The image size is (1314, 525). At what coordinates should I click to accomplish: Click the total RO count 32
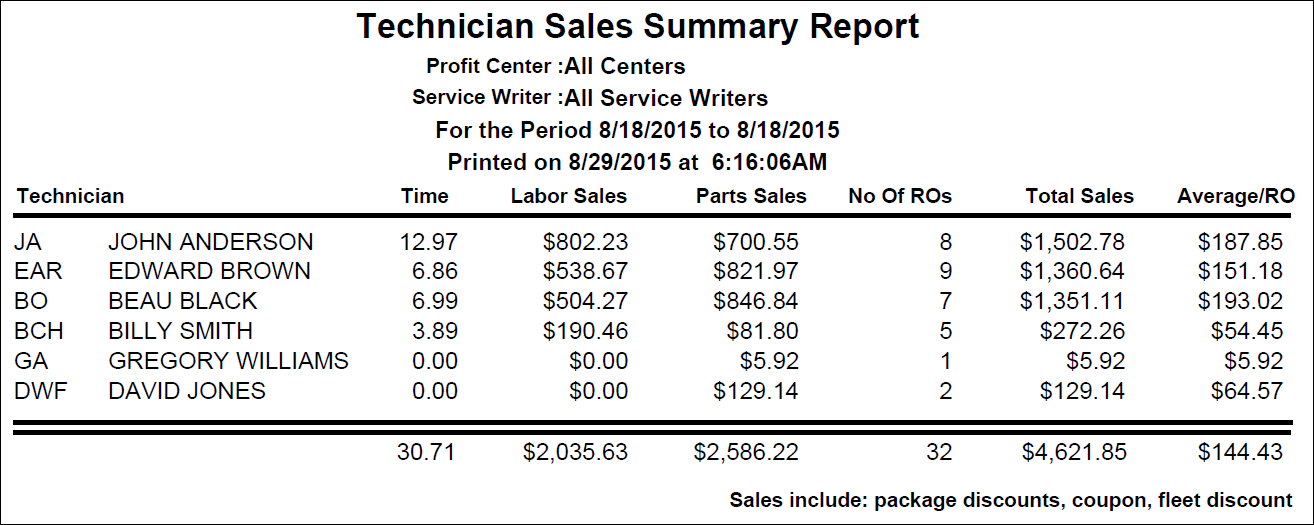click(939, 452)
